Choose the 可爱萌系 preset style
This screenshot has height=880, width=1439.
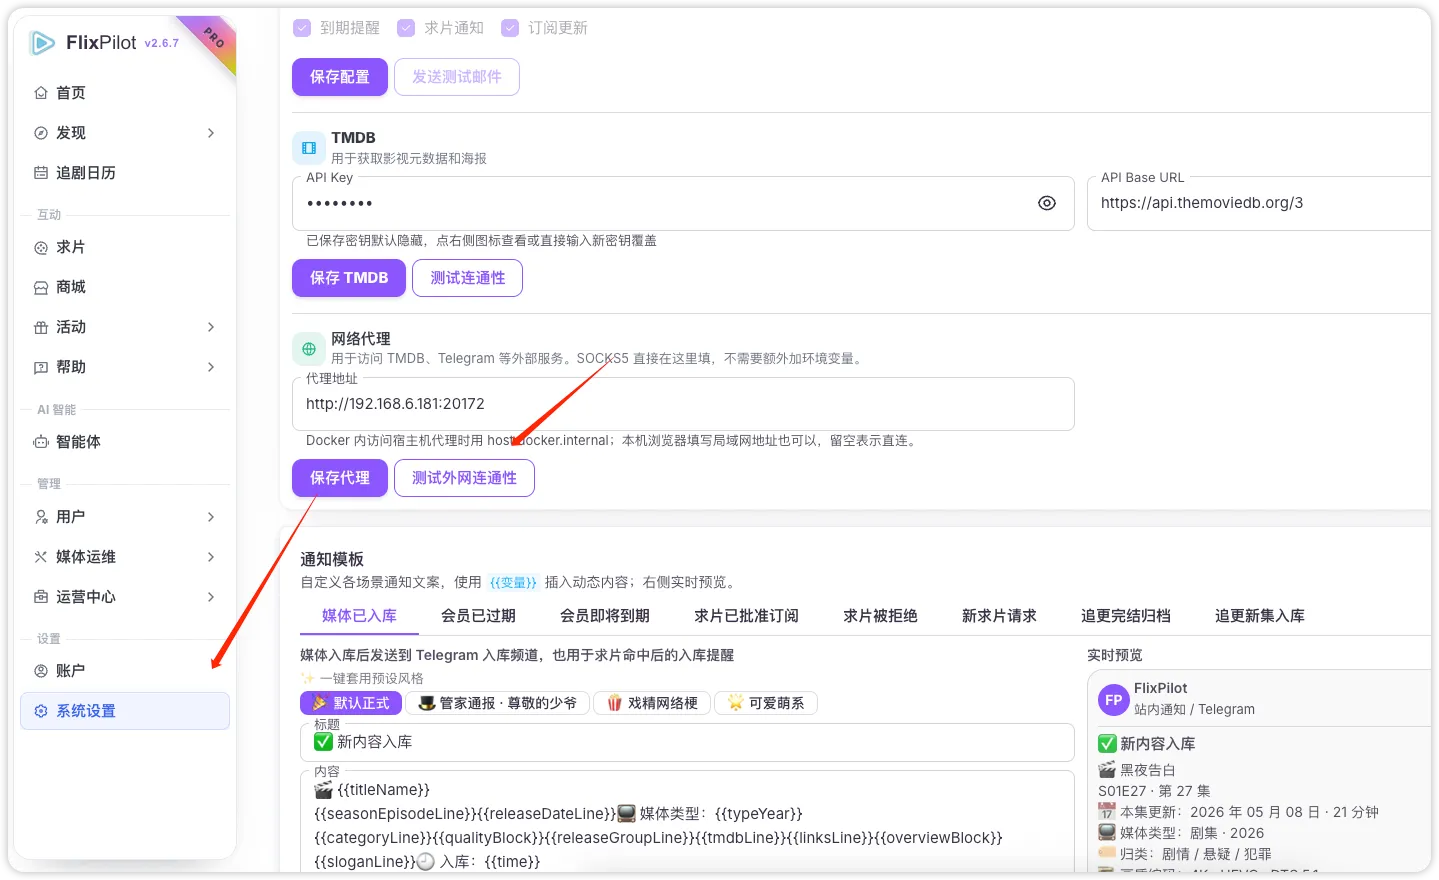pyautogui.click(x=766, y=703)
